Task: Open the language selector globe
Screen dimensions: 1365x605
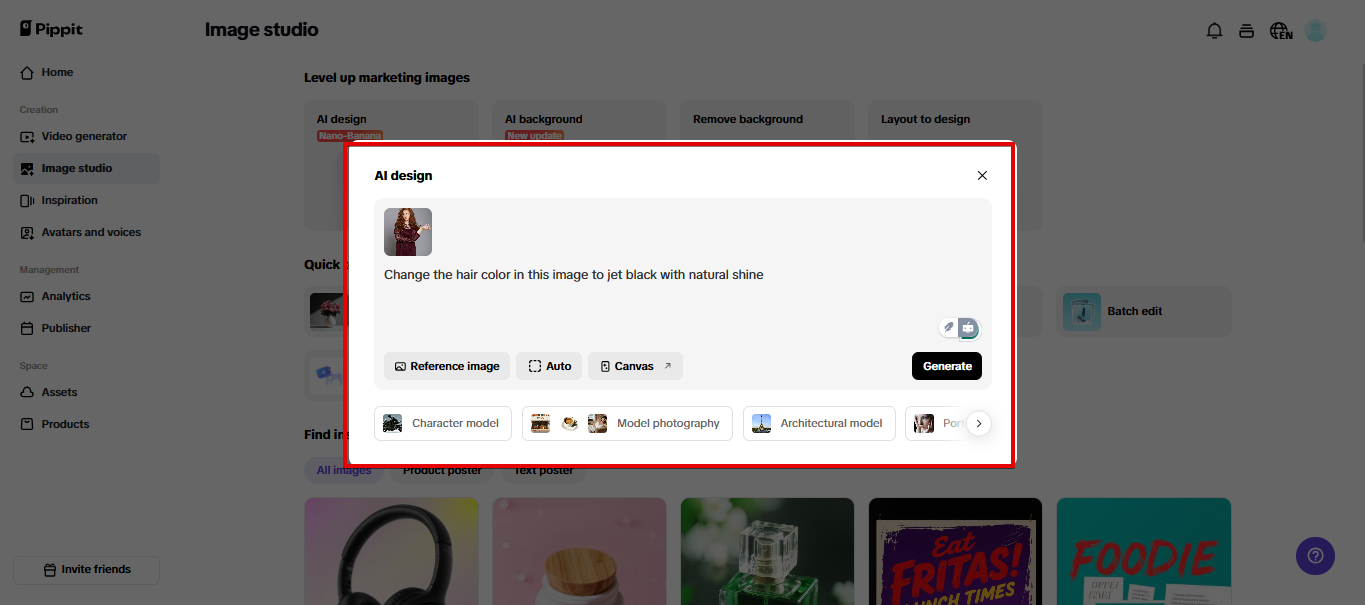Action: click(x=1281, y=31)
